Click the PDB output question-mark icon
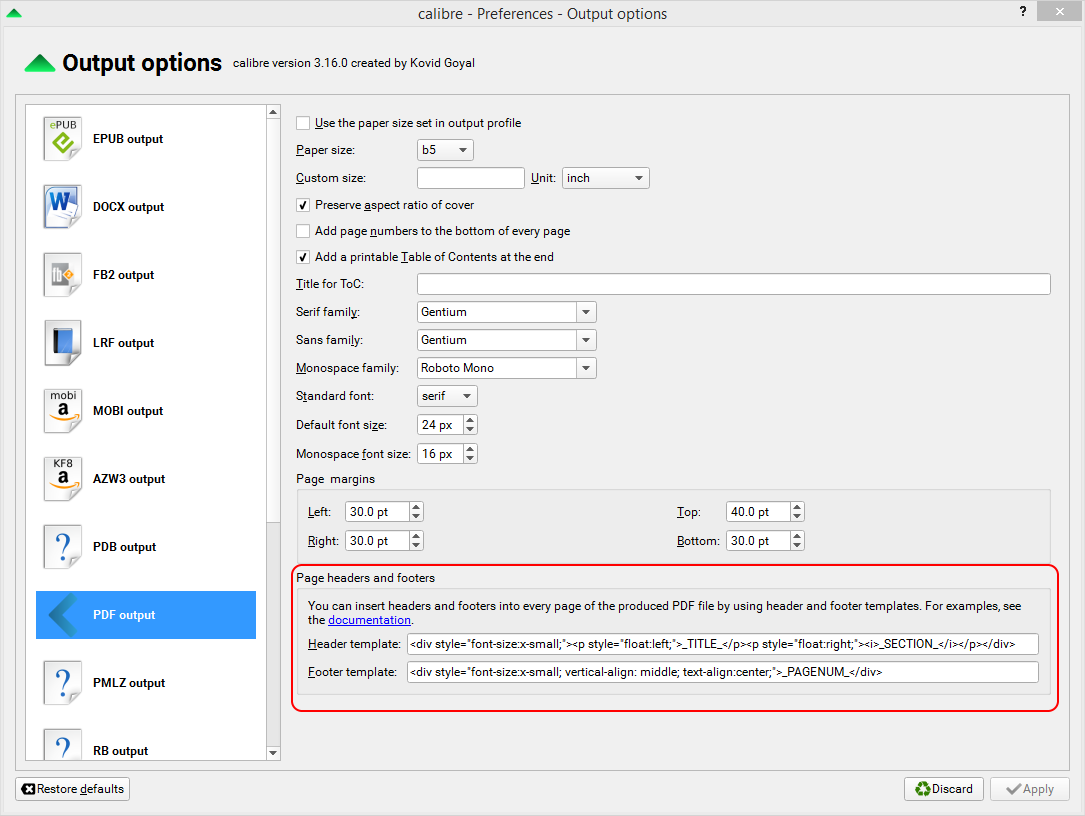The height and width of the screenshot is (816, 1085). click(x=63, y=547)
